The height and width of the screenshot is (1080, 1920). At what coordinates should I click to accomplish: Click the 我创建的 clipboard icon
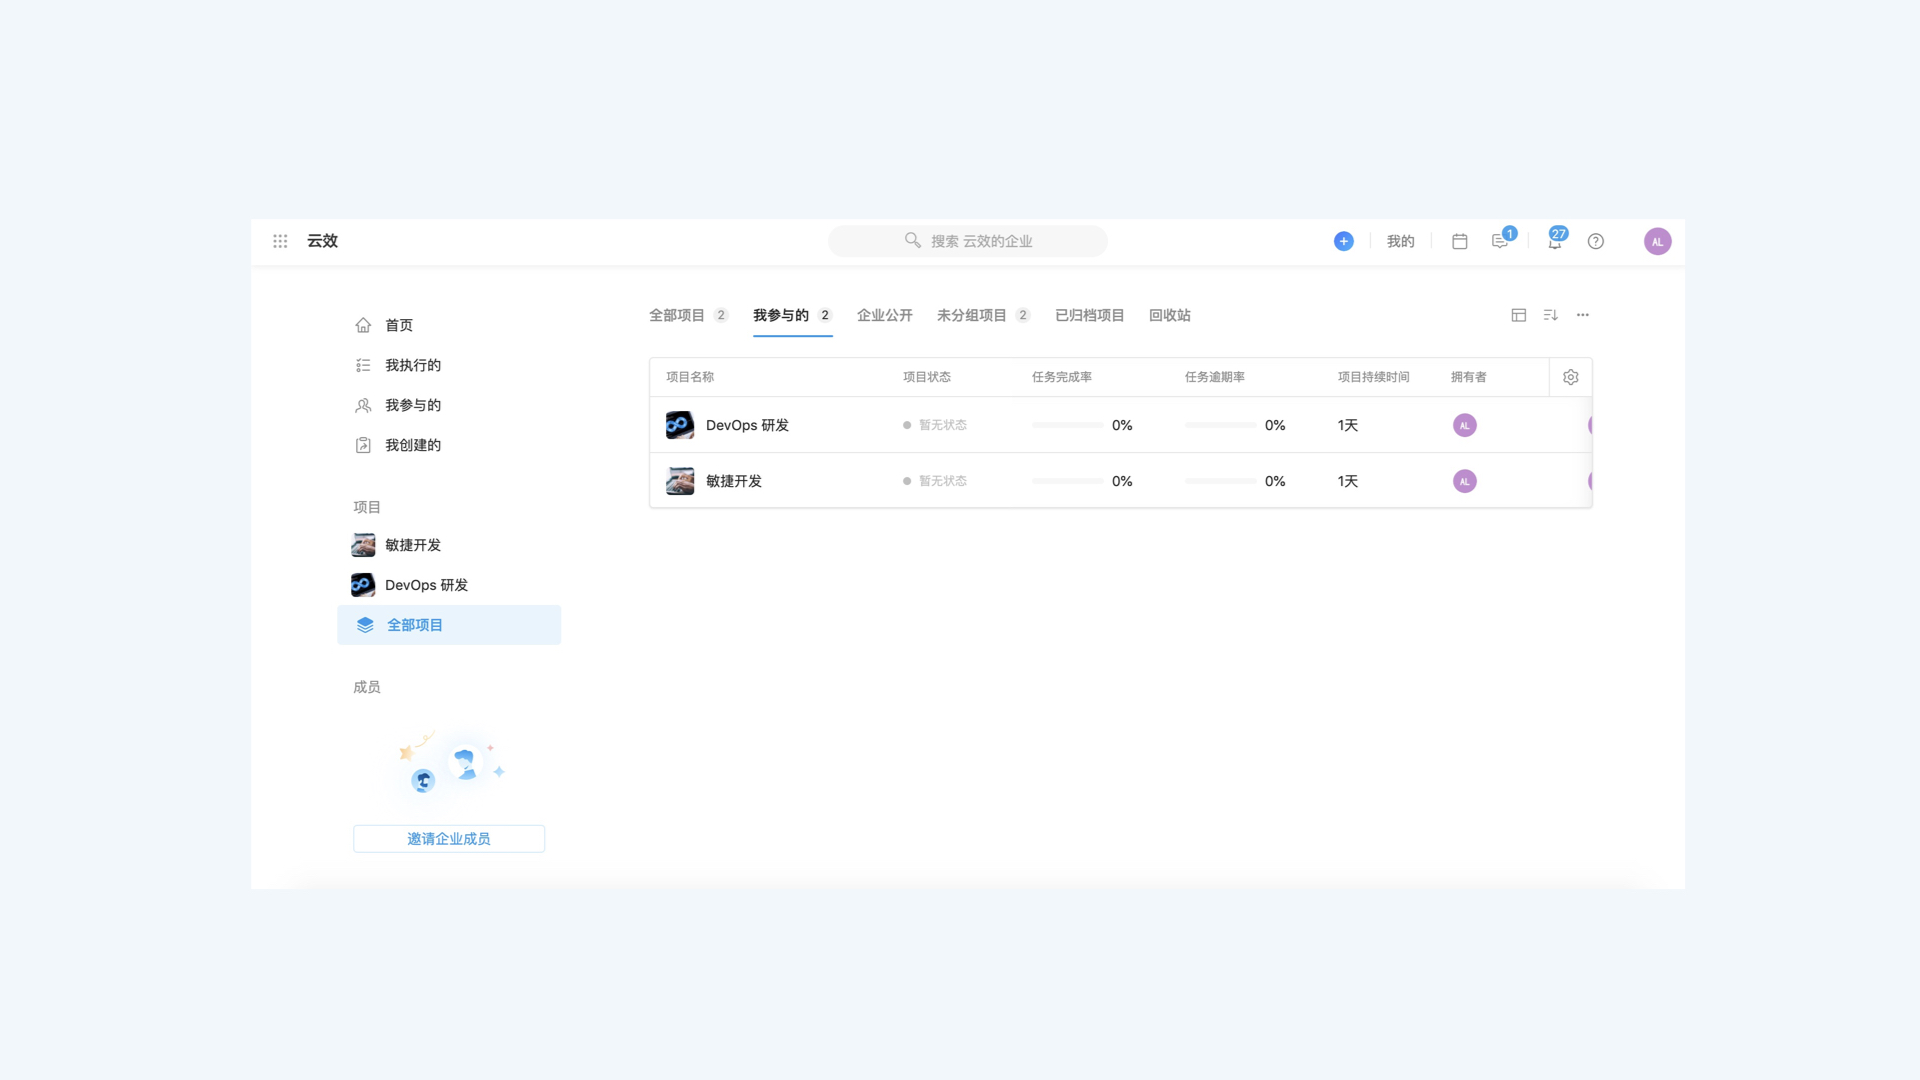tap(363, 445)
